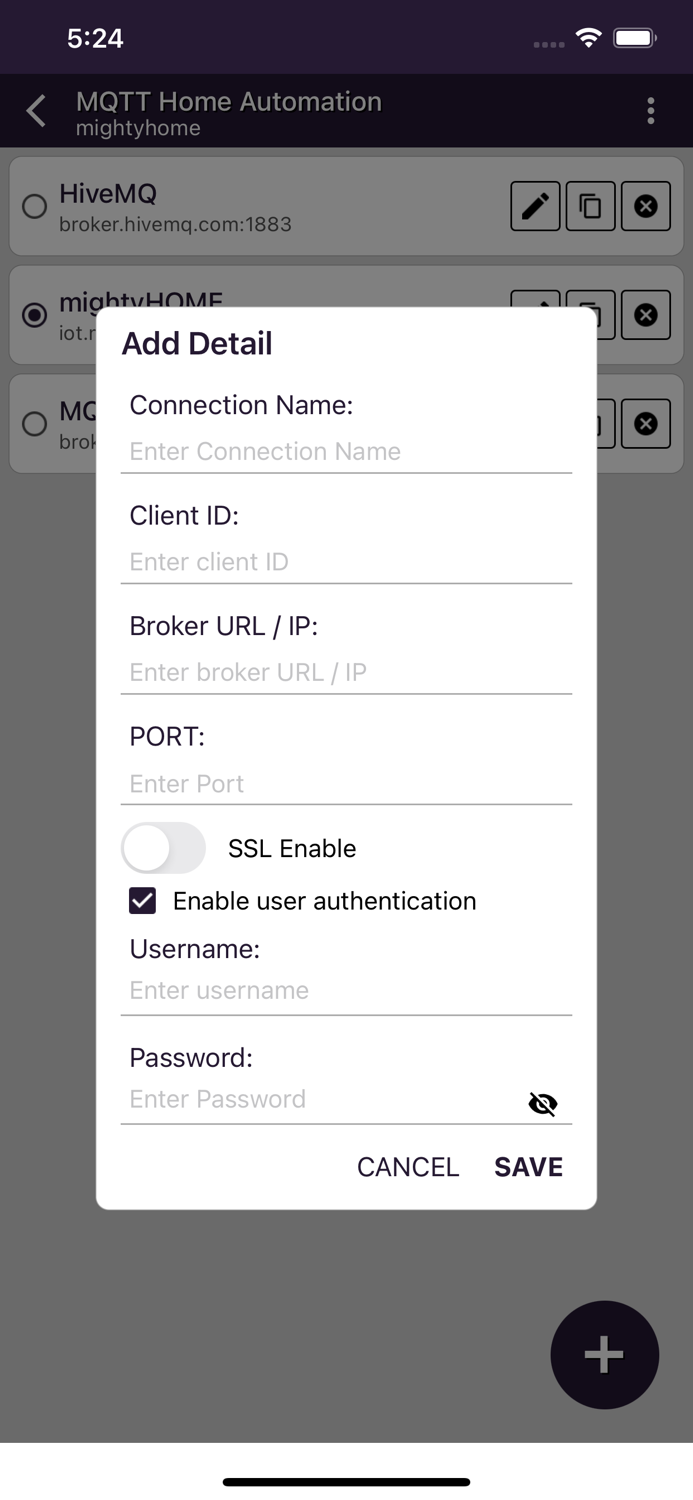Focus the Enter Port field

tap(346, 784)
